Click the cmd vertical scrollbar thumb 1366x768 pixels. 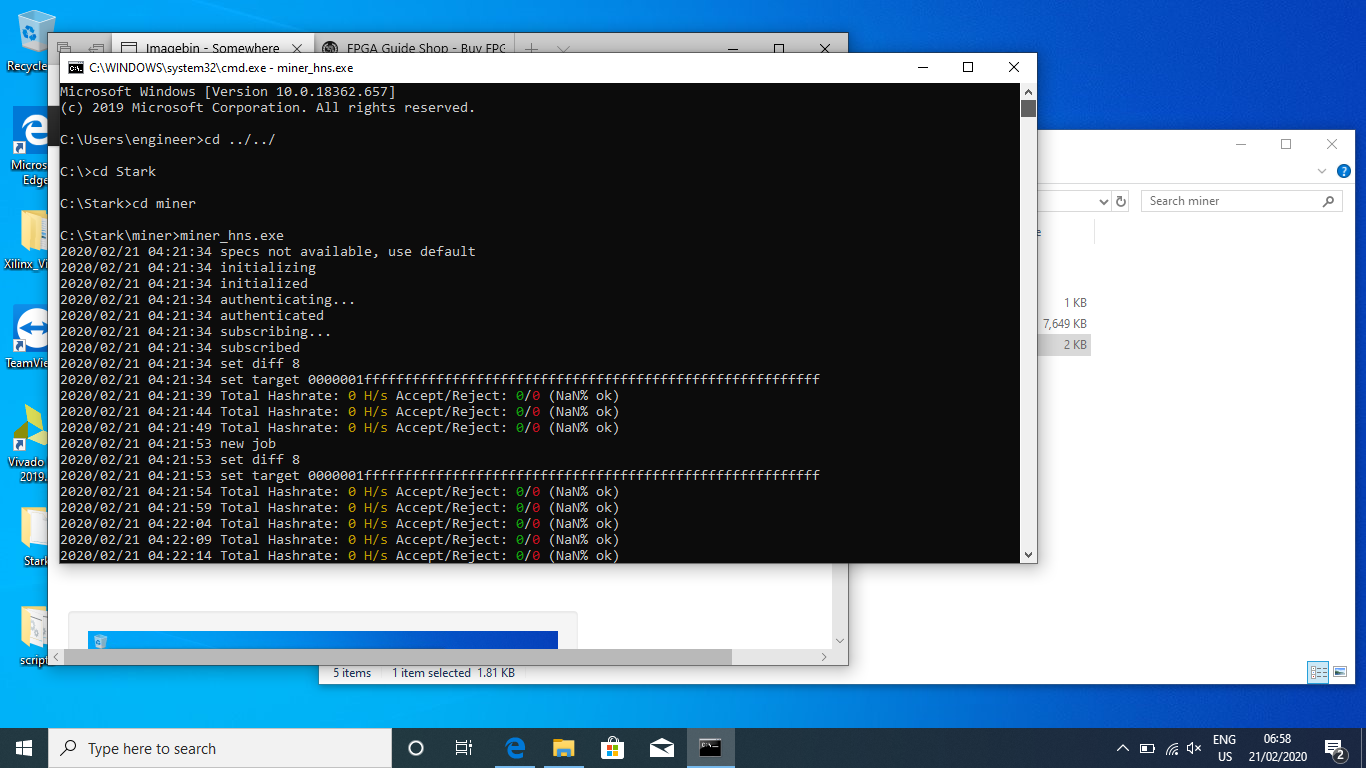coord(1028,108)
